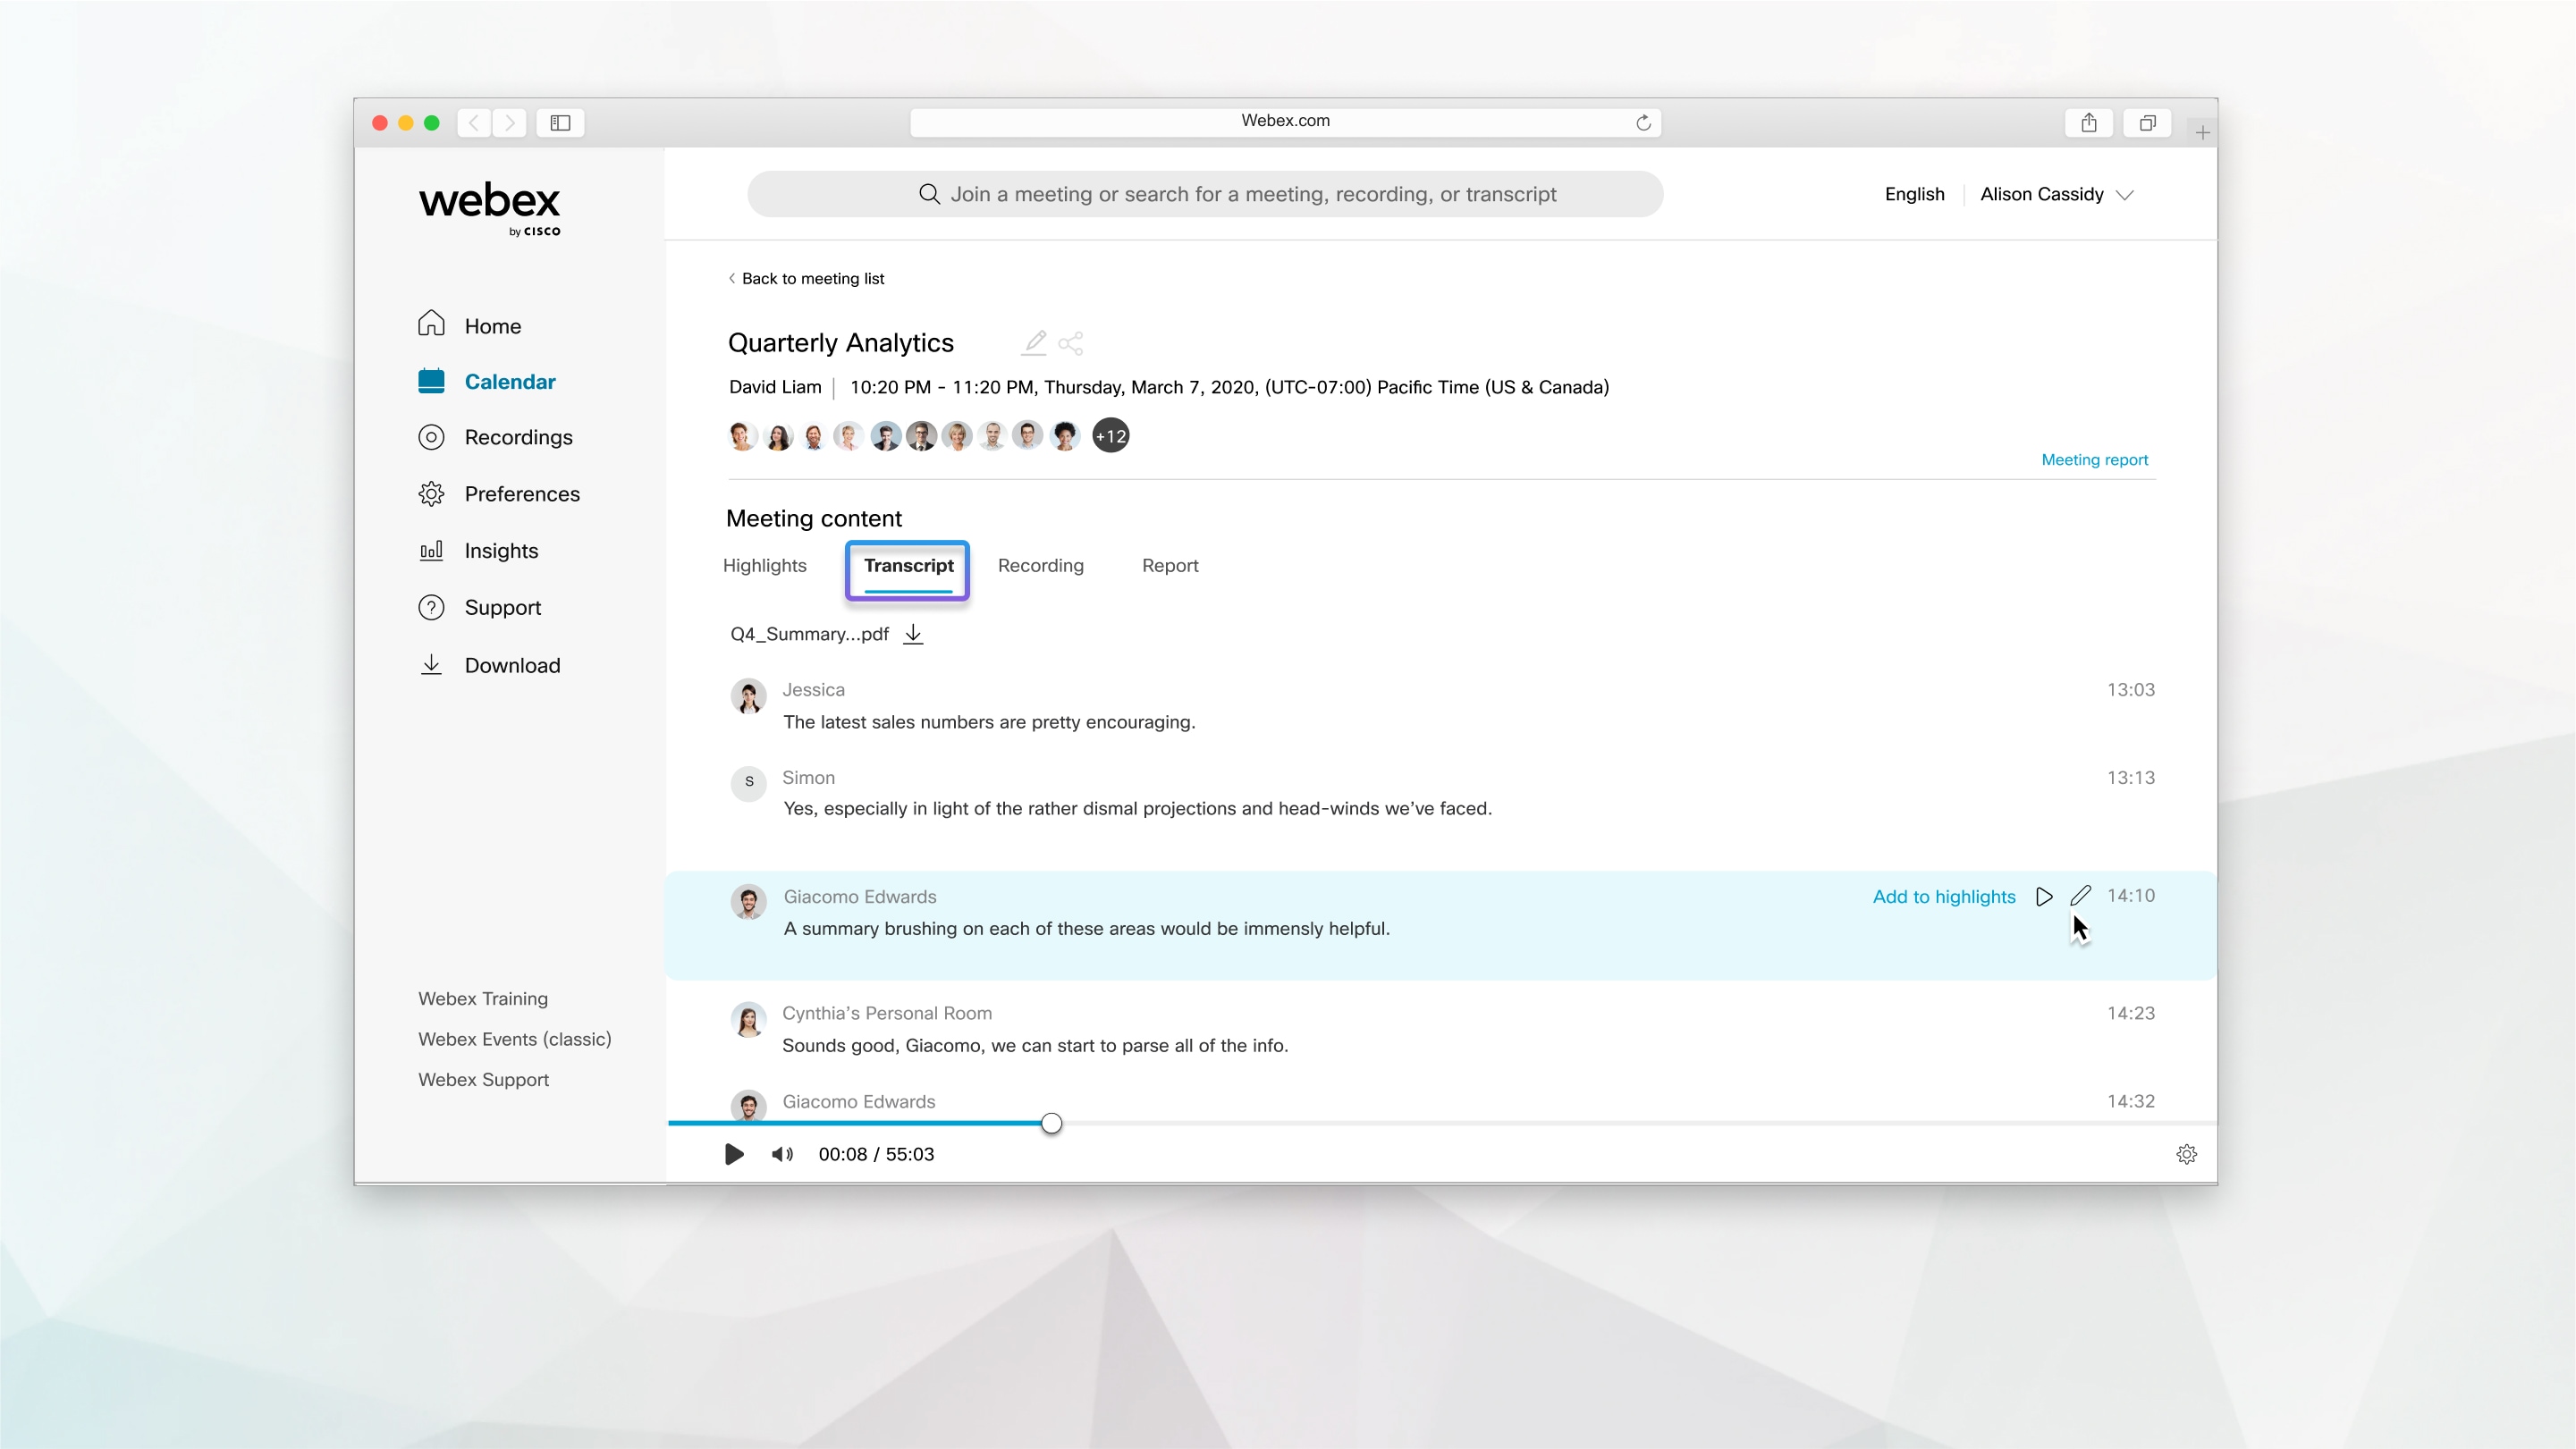Click the meeting search bar
The width and height of the screenshot is (2576, 1449).
pos(1205,194)
